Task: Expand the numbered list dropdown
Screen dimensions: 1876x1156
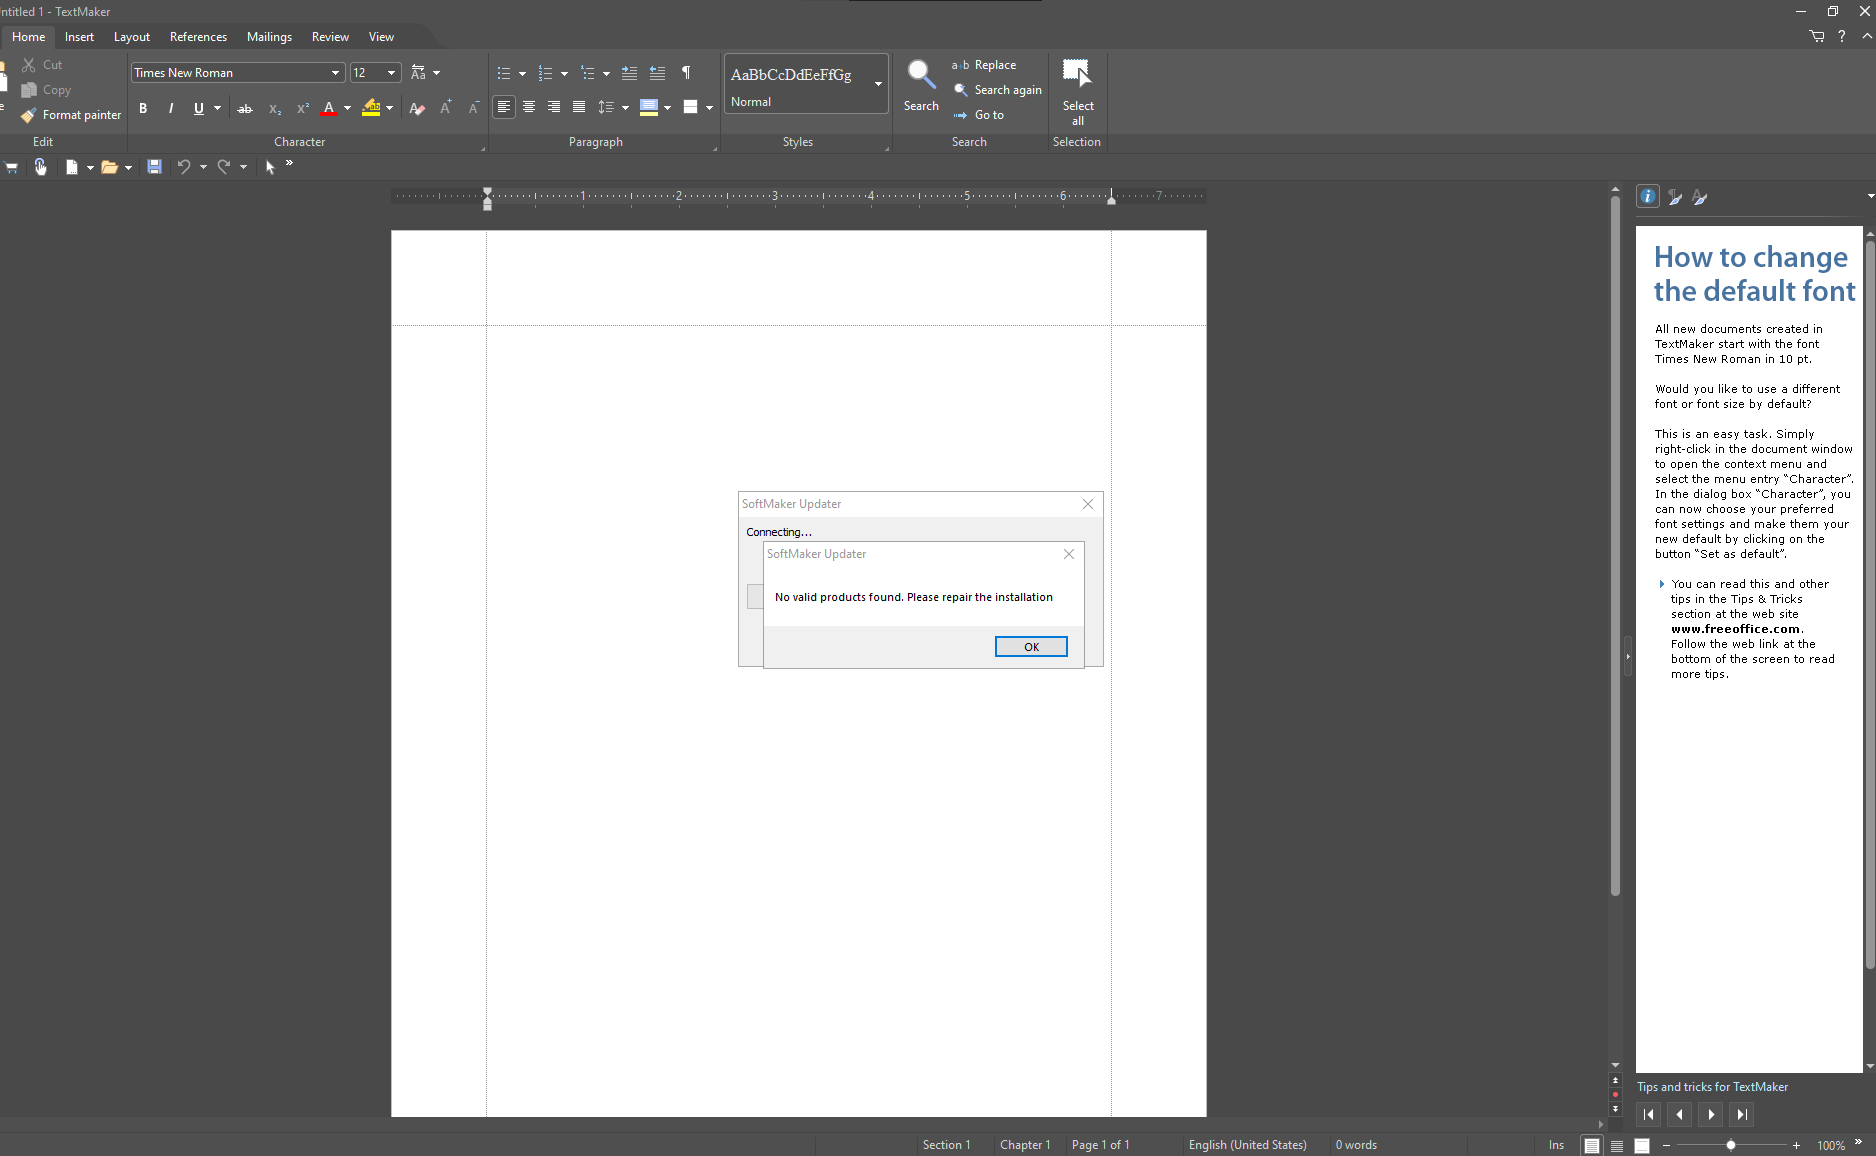Action: tap(564, 74)
